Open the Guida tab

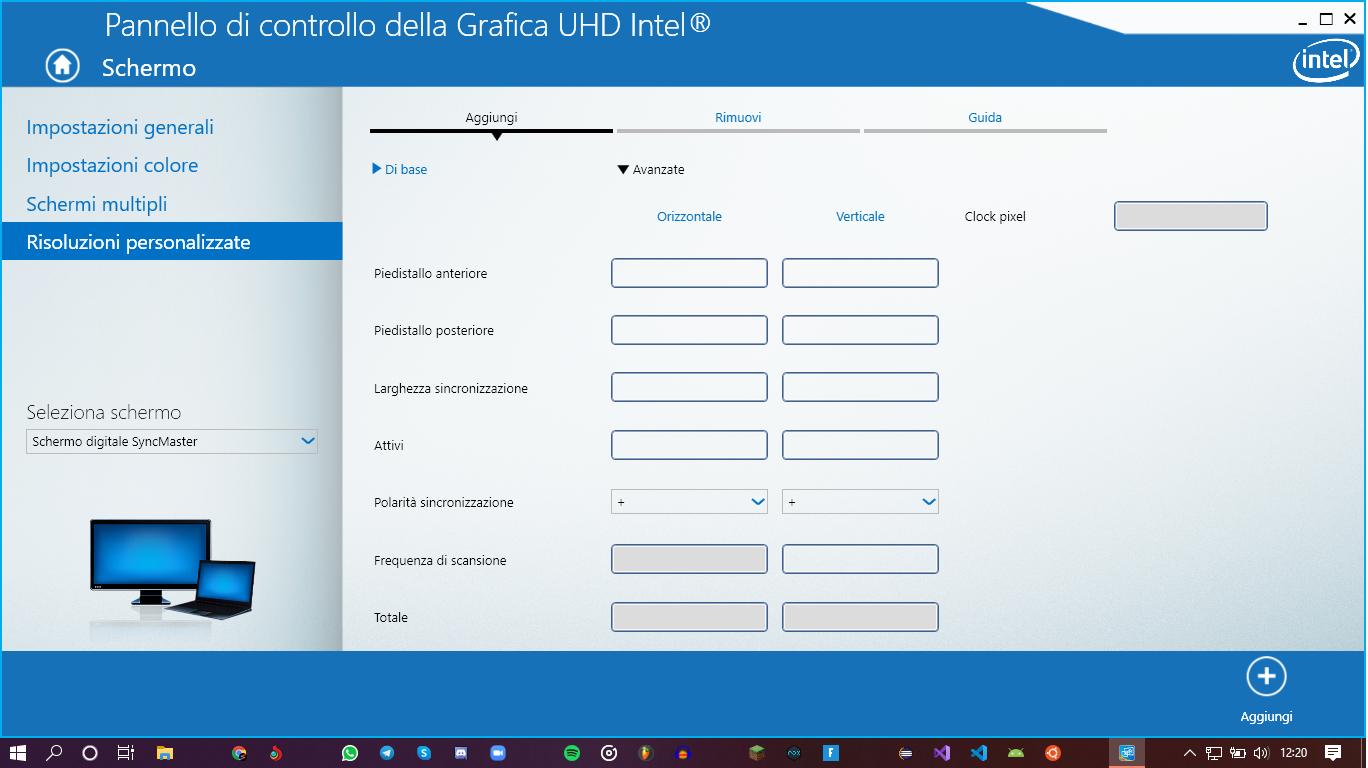click(x=985, y=117)
